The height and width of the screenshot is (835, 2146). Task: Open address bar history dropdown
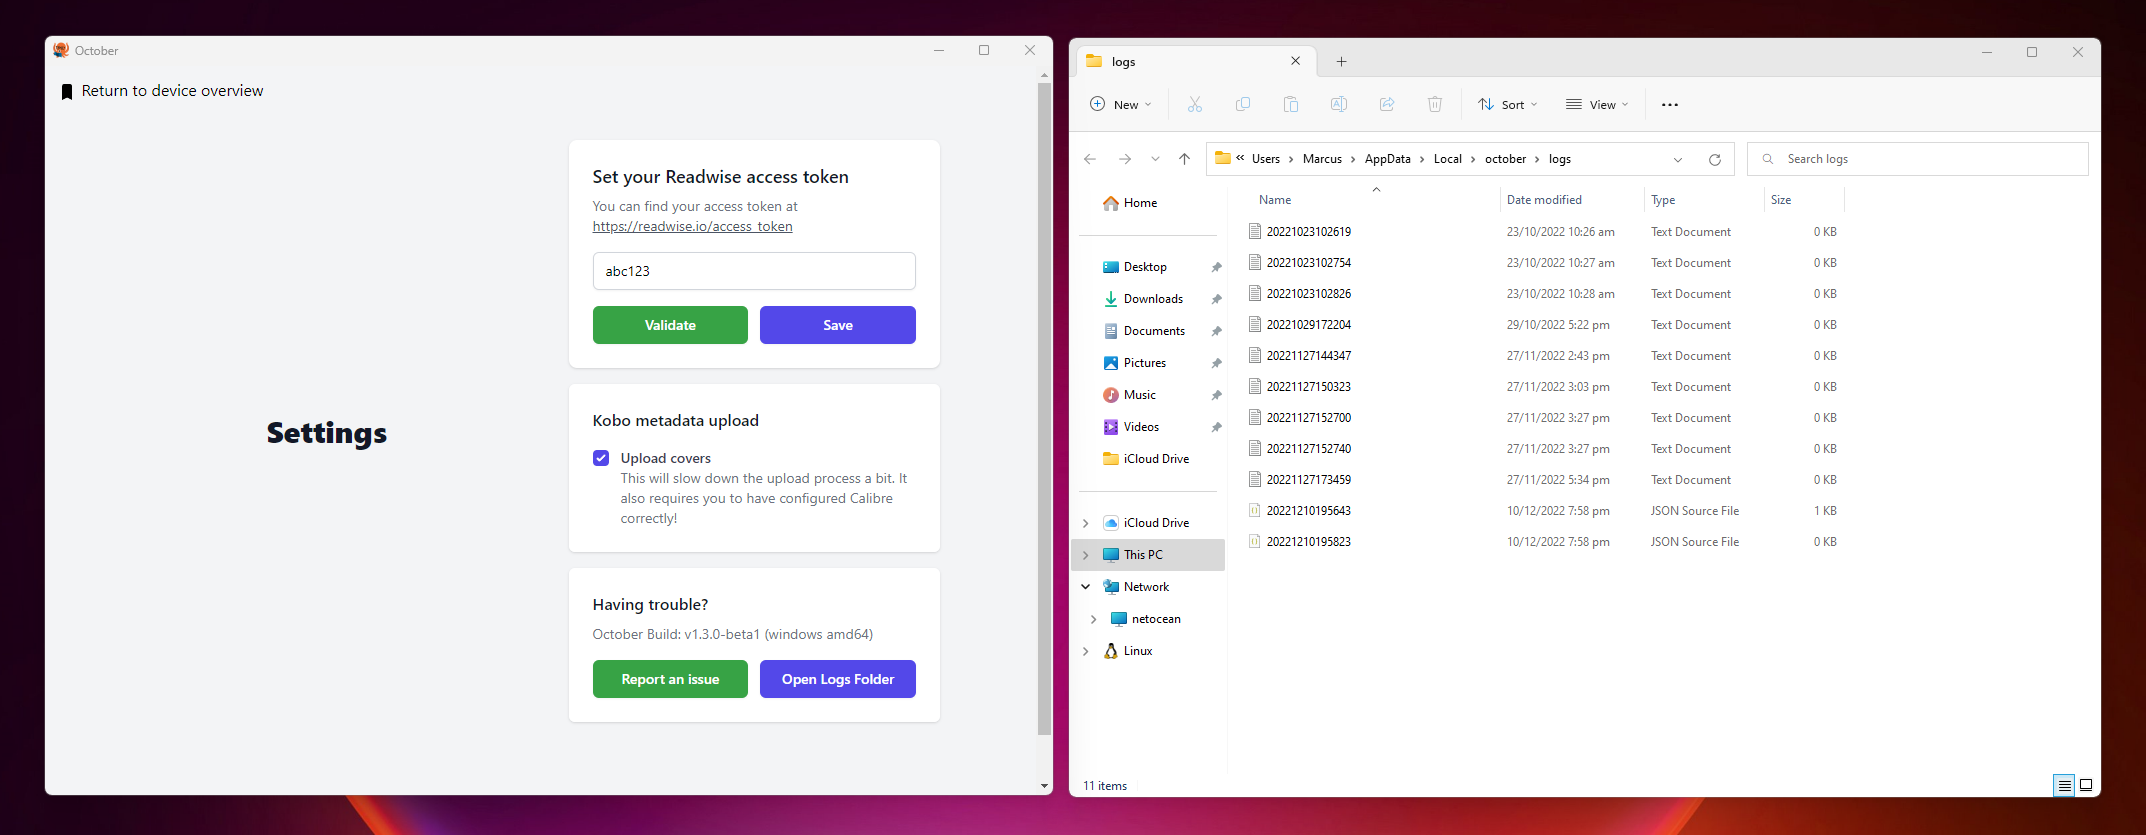[x=1678, y=160]
